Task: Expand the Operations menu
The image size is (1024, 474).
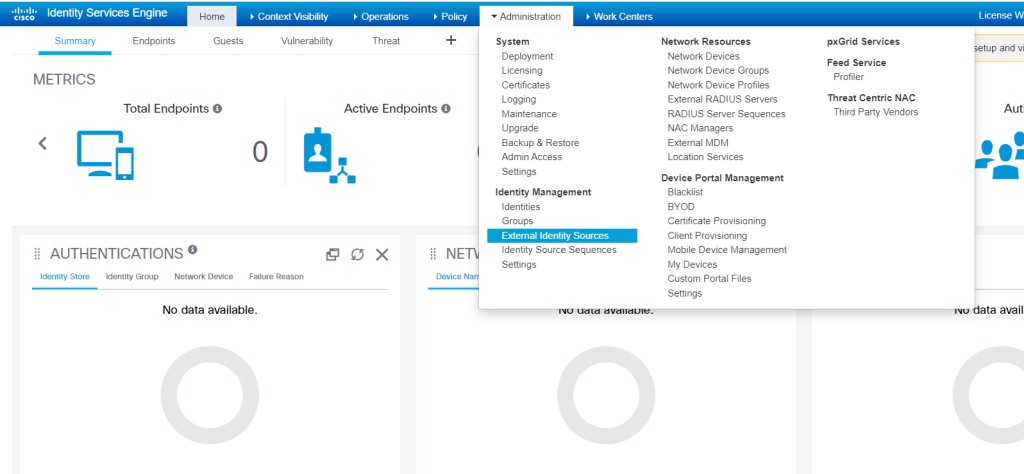Action: pos(380,16)
